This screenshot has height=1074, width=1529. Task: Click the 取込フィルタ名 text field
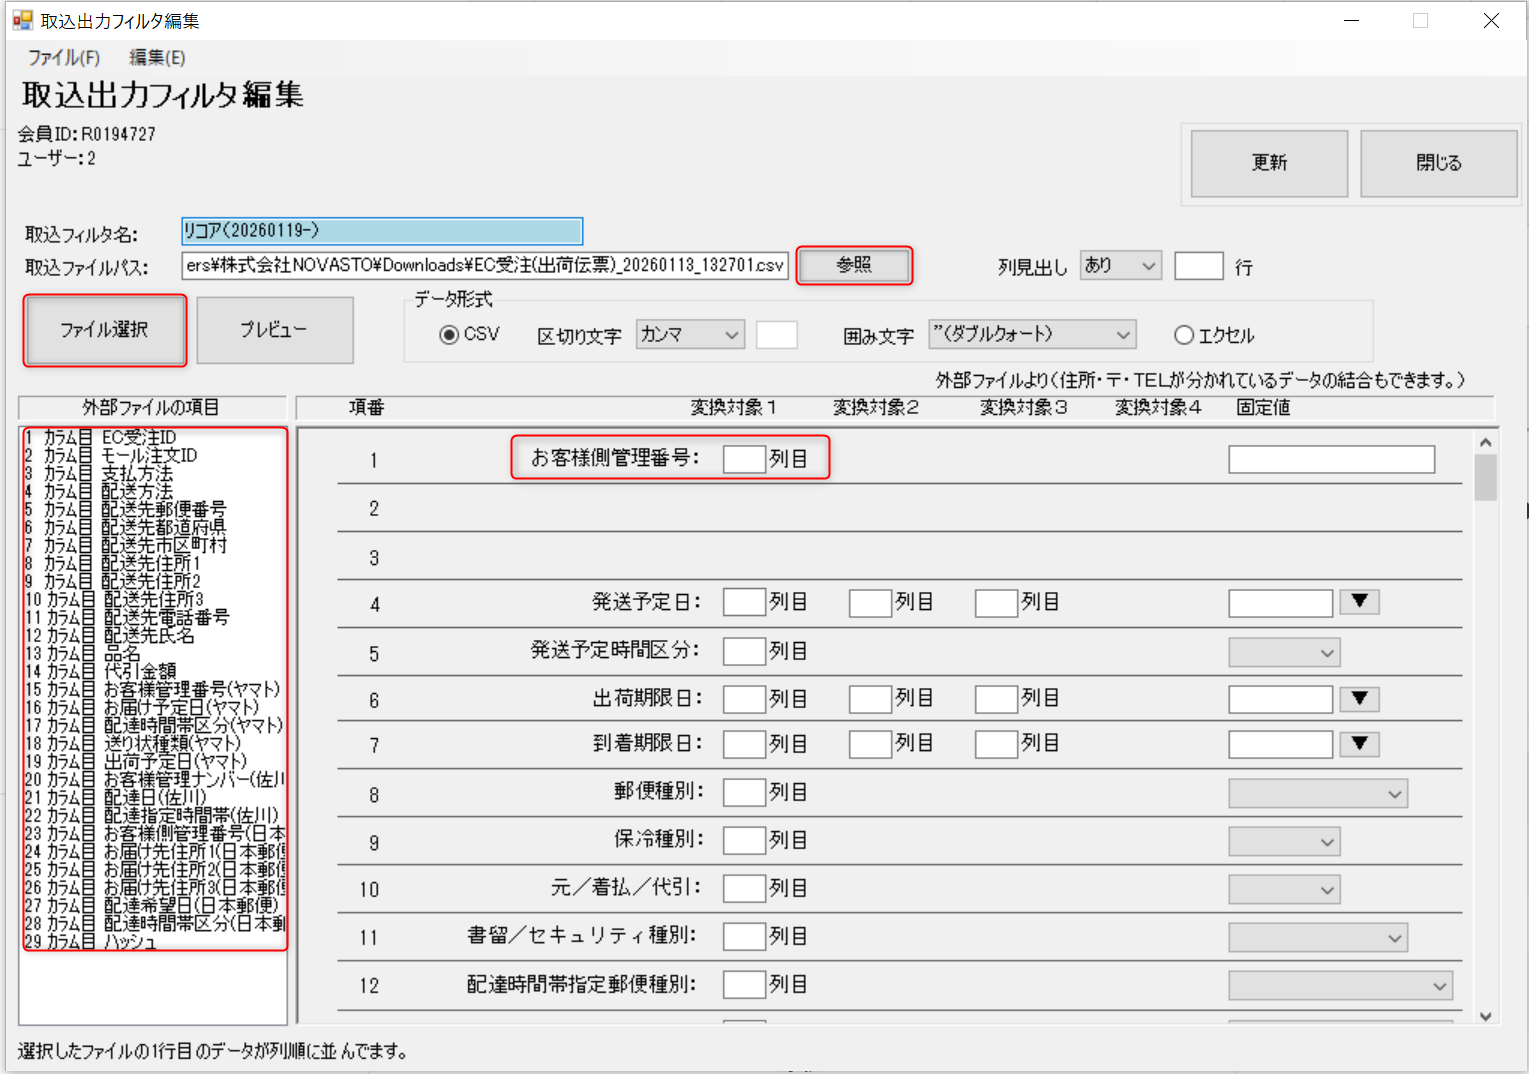382,231
